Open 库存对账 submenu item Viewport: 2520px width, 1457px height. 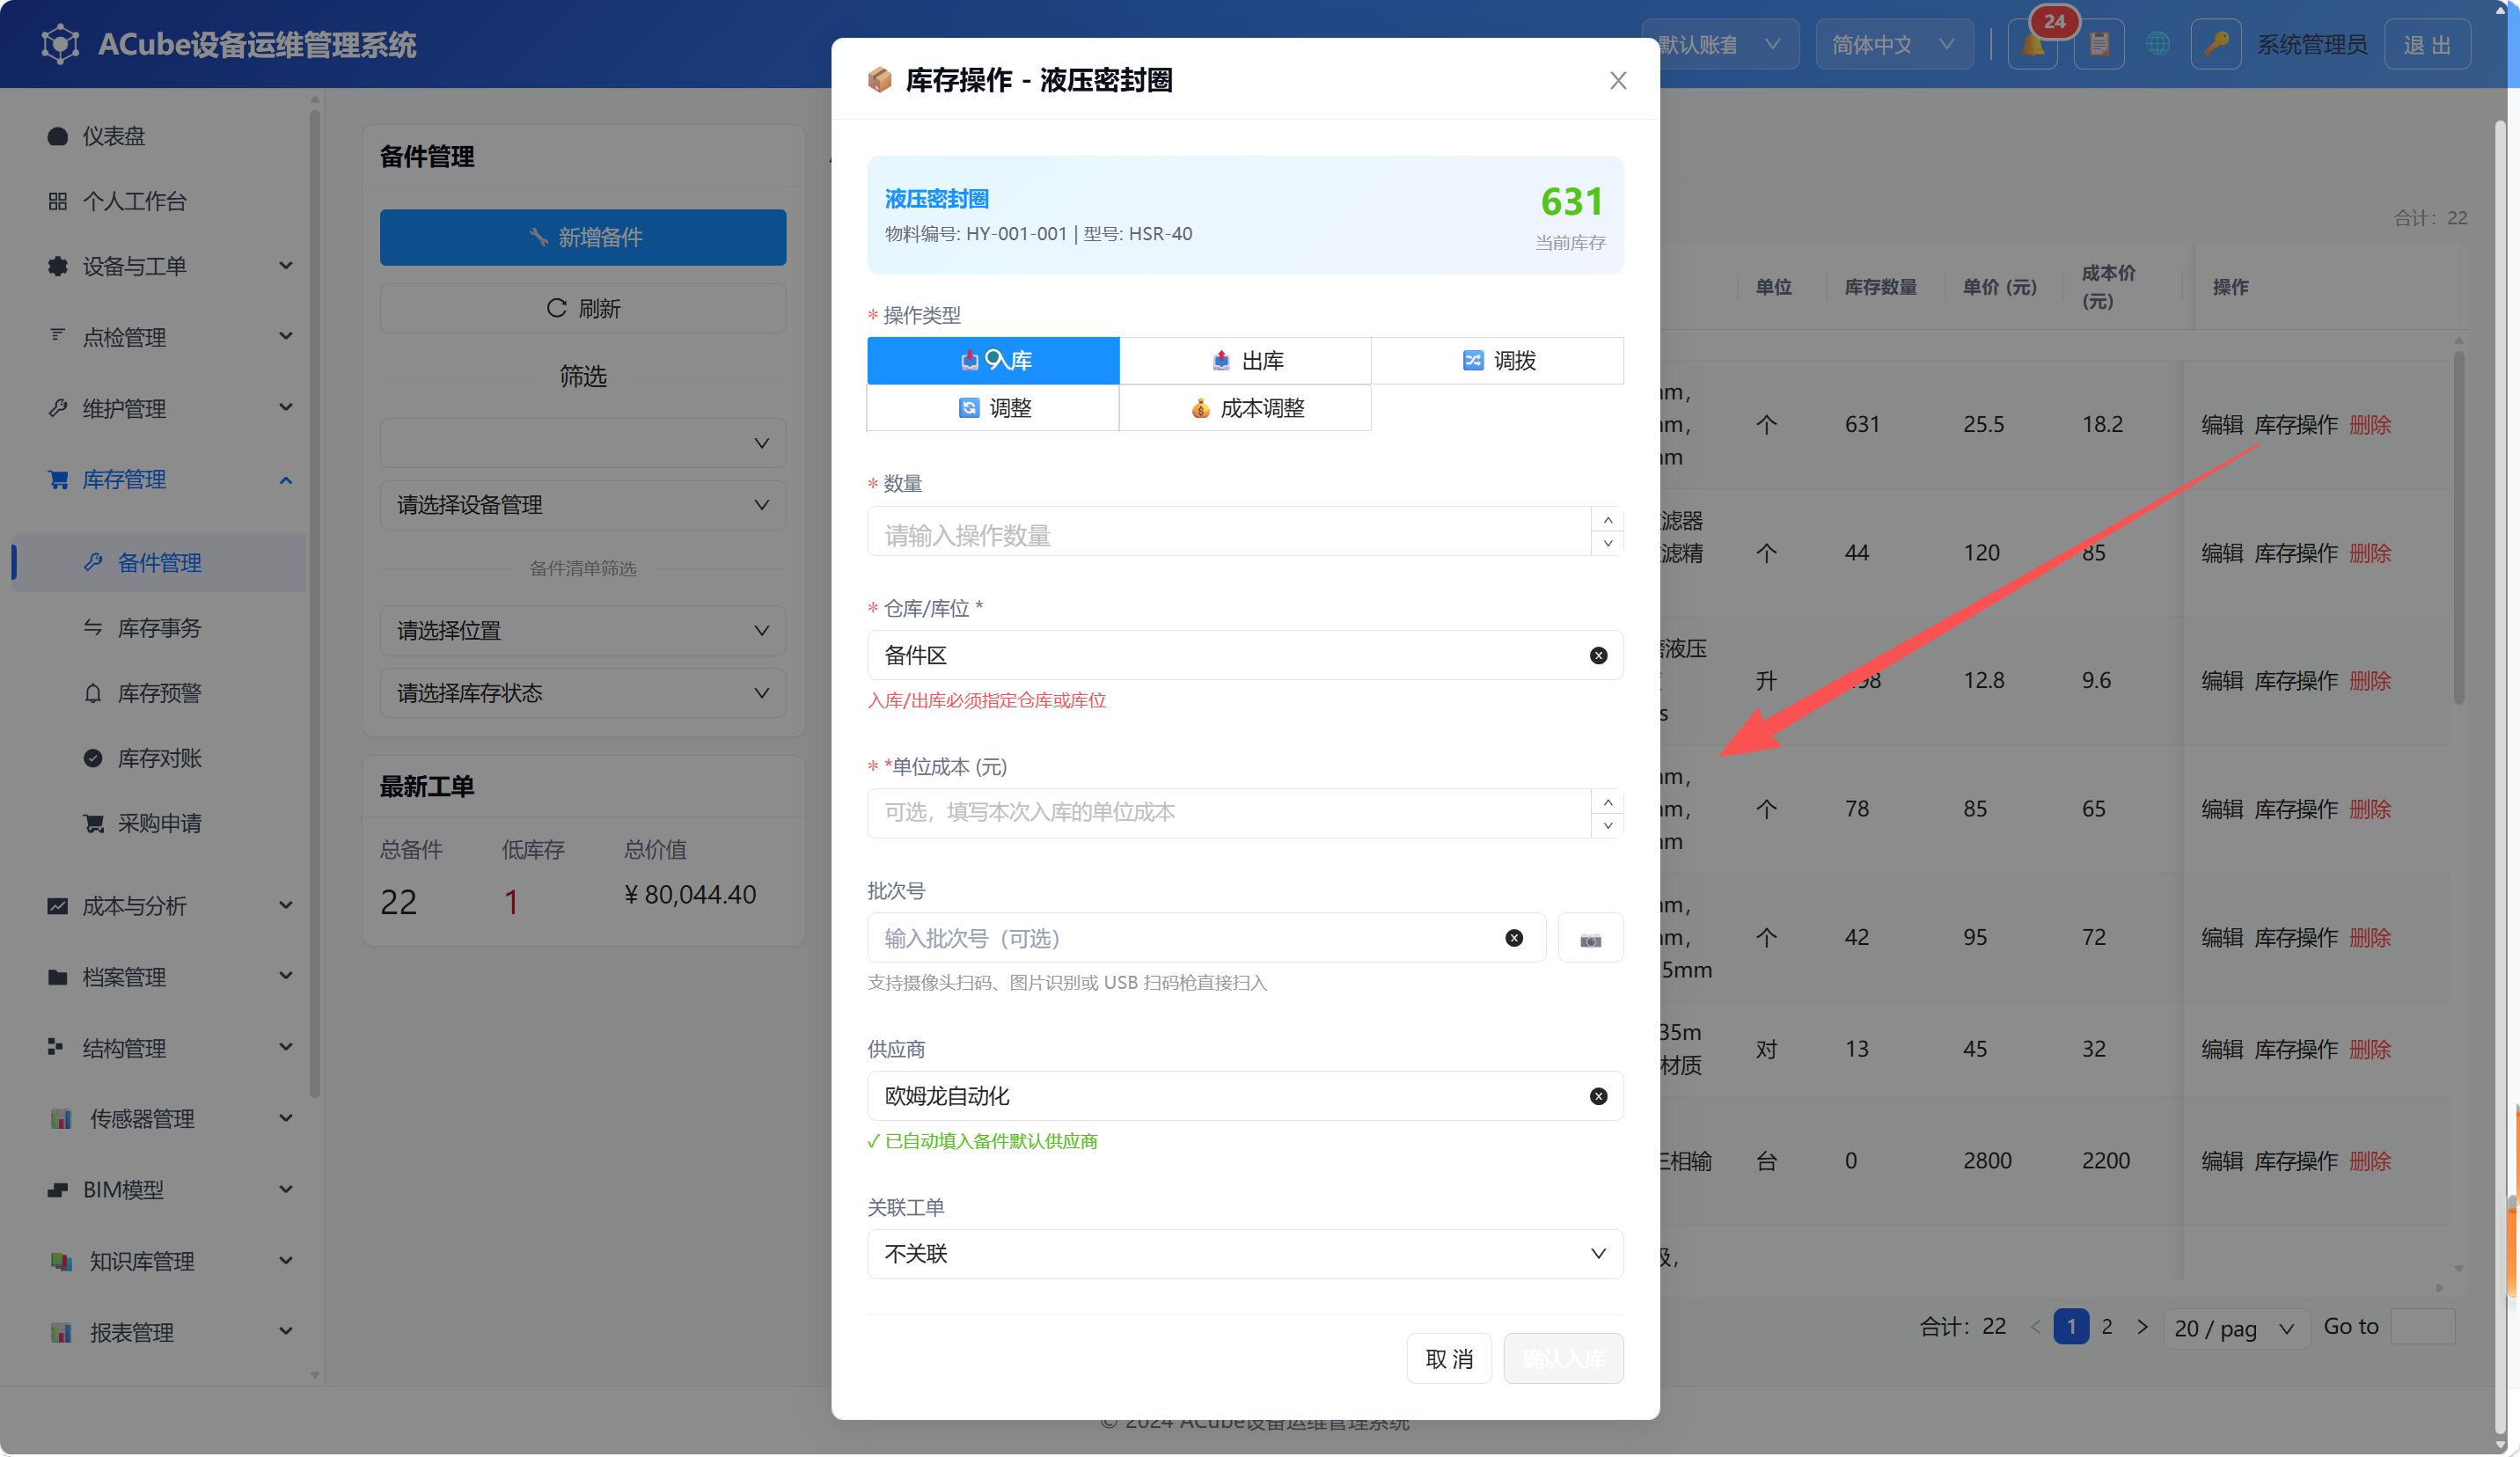coord(160,758)
